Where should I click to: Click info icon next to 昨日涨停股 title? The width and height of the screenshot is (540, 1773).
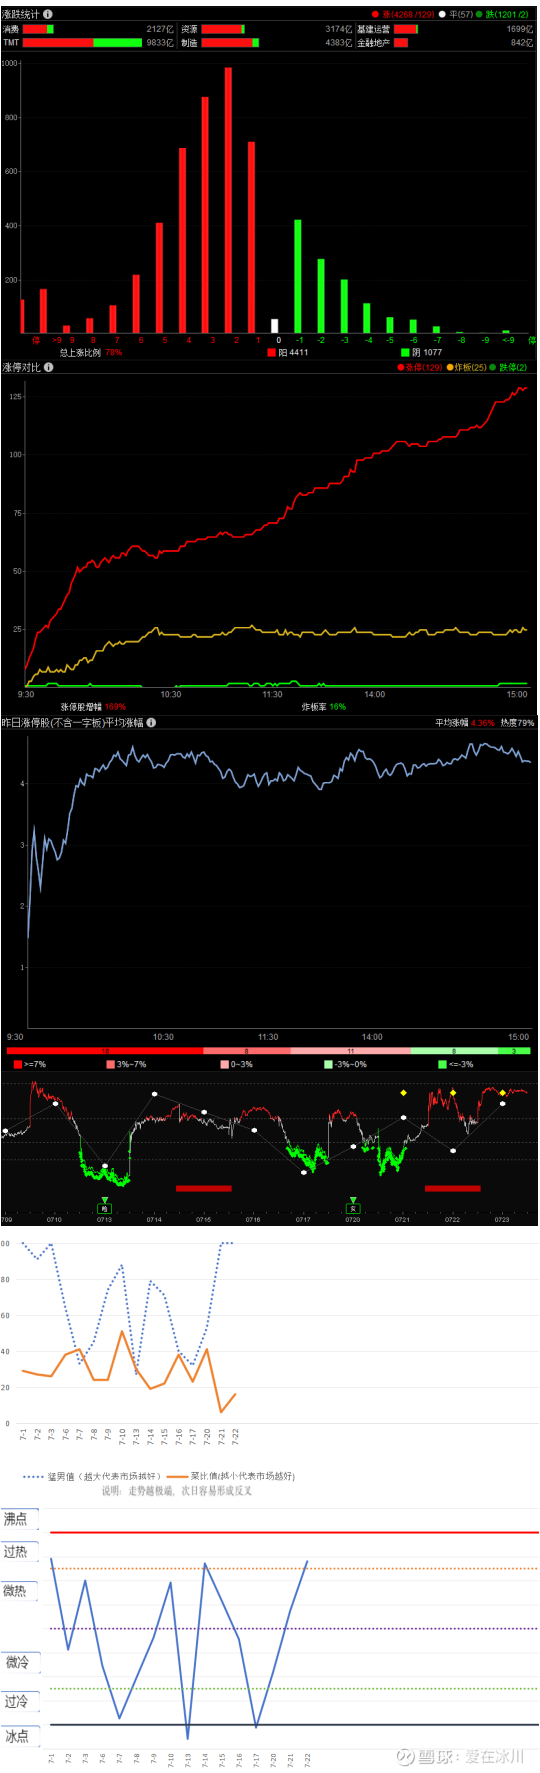(x=151, y=722)
